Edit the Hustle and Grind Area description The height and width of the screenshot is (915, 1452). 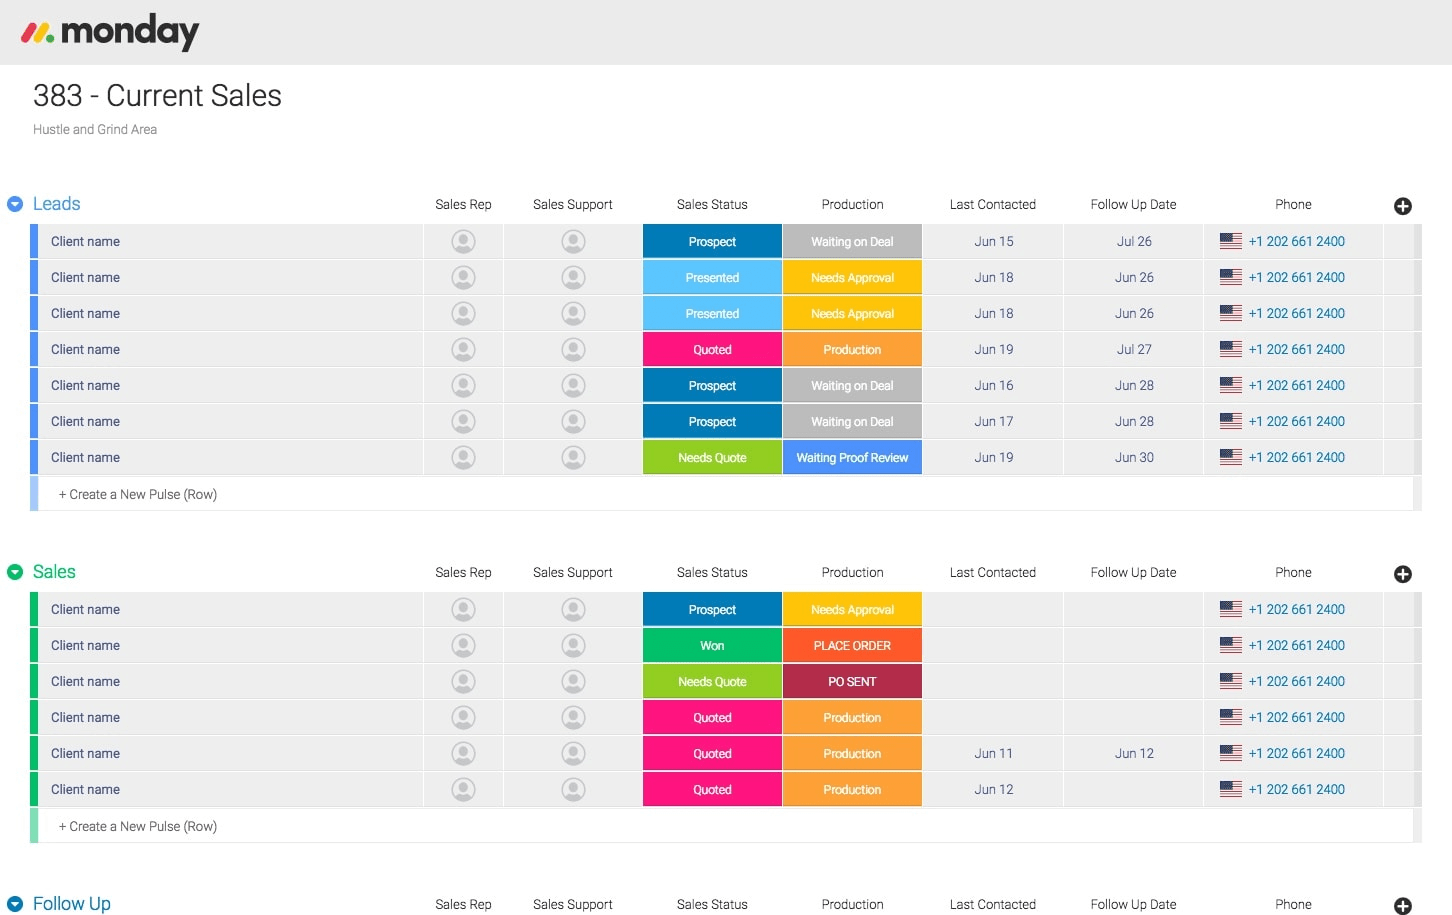click(95, 129)
